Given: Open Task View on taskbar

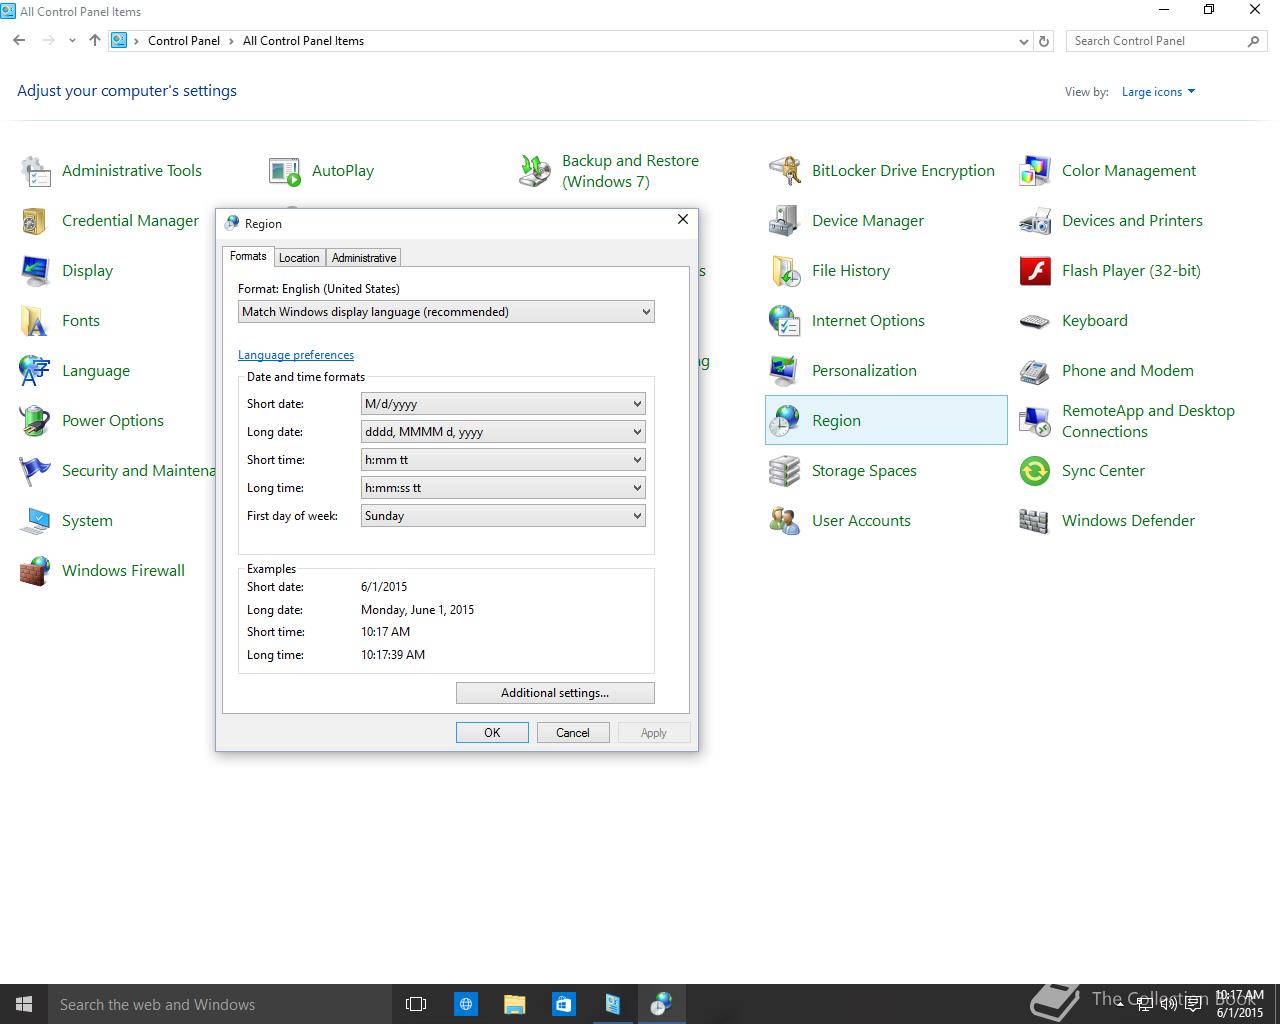Looking at the screenshot, I should (x=416, y=1004).
